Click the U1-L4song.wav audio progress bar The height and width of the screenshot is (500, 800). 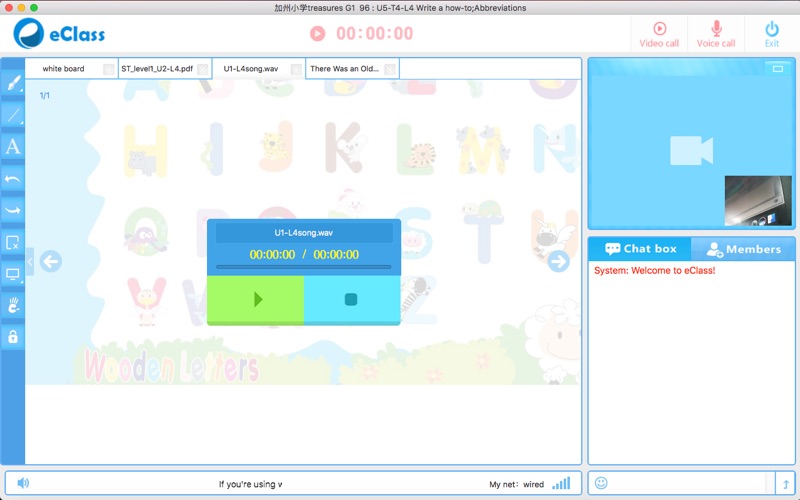coord(304,267)
